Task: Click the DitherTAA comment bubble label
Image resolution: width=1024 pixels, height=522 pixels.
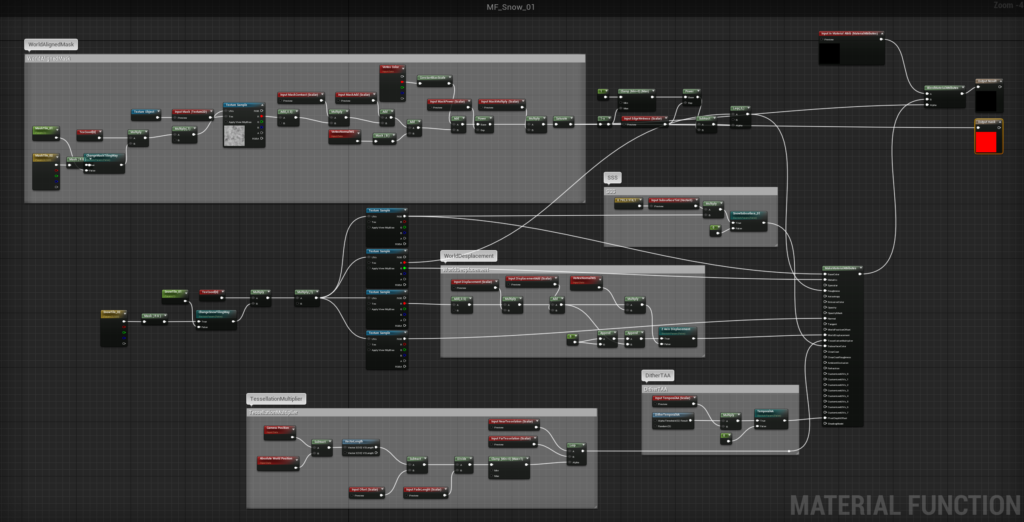Action: tap(658, 375)
